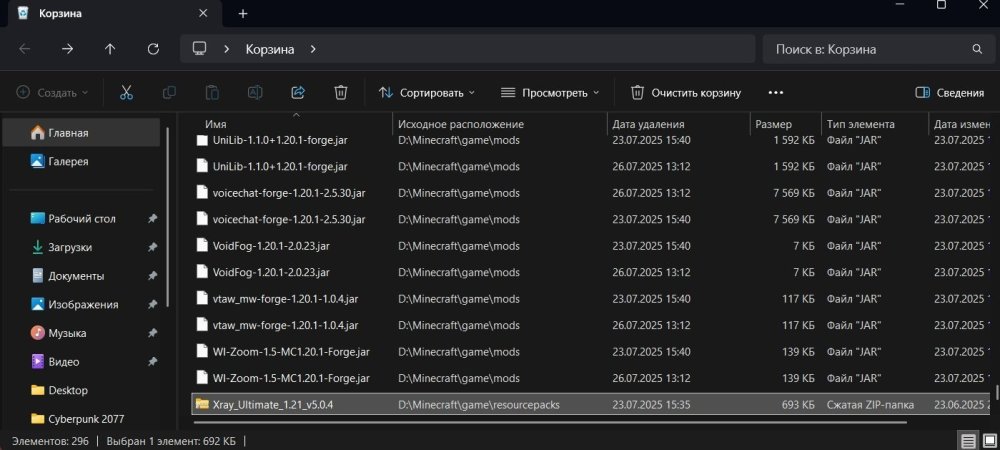
Task: Select the Корзина tab
Action: (116, 13)
